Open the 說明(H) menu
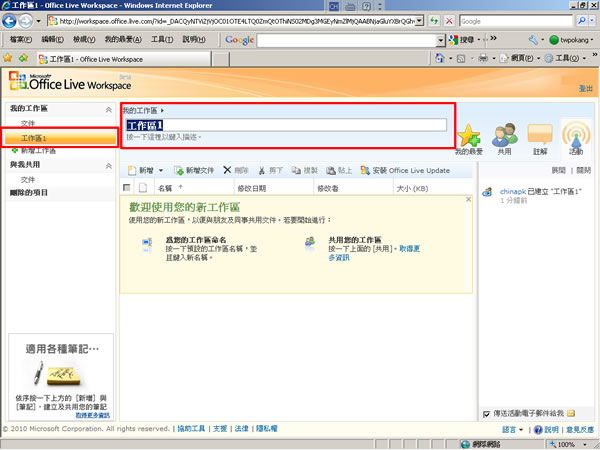The image size is (600, 450). click(194, 39)
